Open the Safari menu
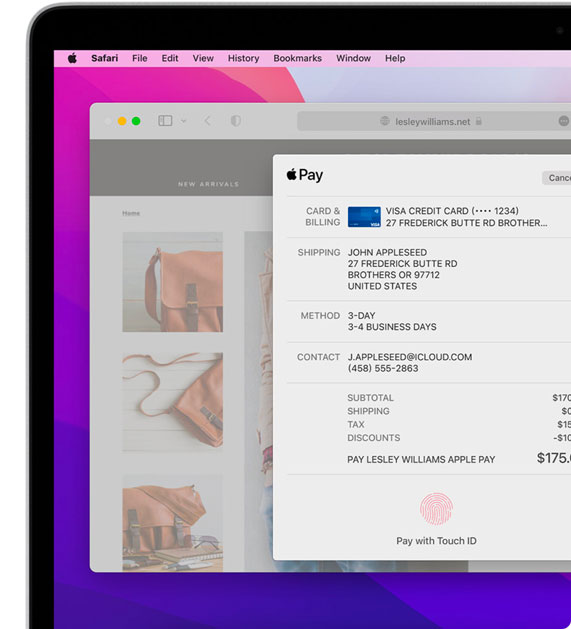Screen dimensions: 571x629 pos(104,58)
